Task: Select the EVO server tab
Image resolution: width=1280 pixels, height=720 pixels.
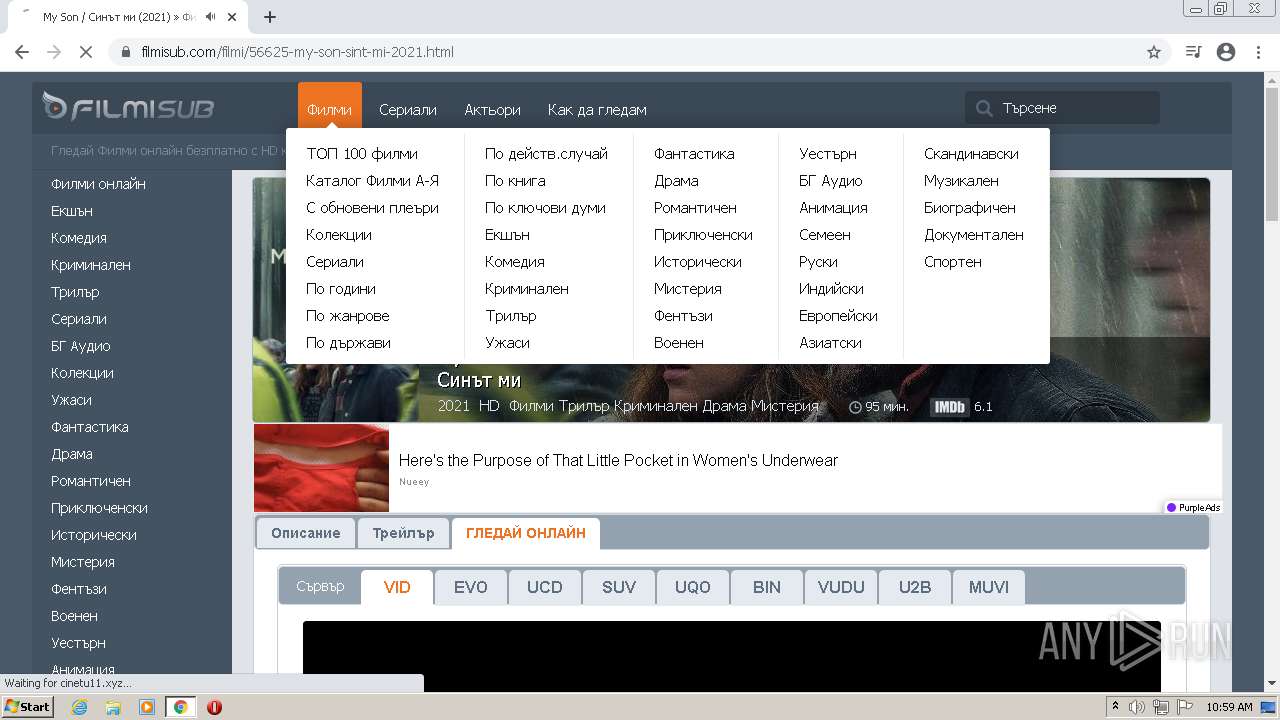Action: pyautogui.click(x=471, y=587)
